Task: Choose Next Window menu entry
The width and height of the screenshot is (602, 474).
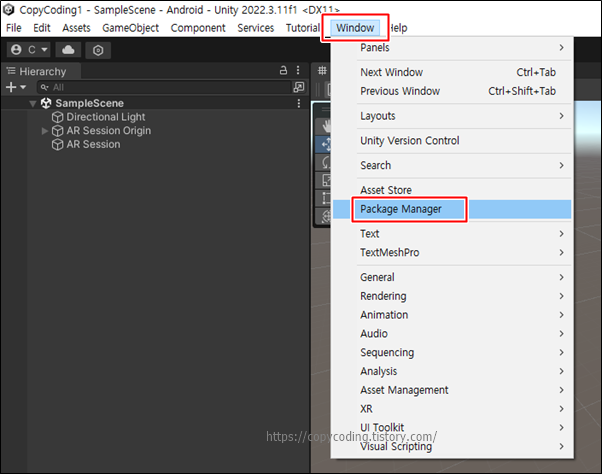Action: tap(452, 72)
